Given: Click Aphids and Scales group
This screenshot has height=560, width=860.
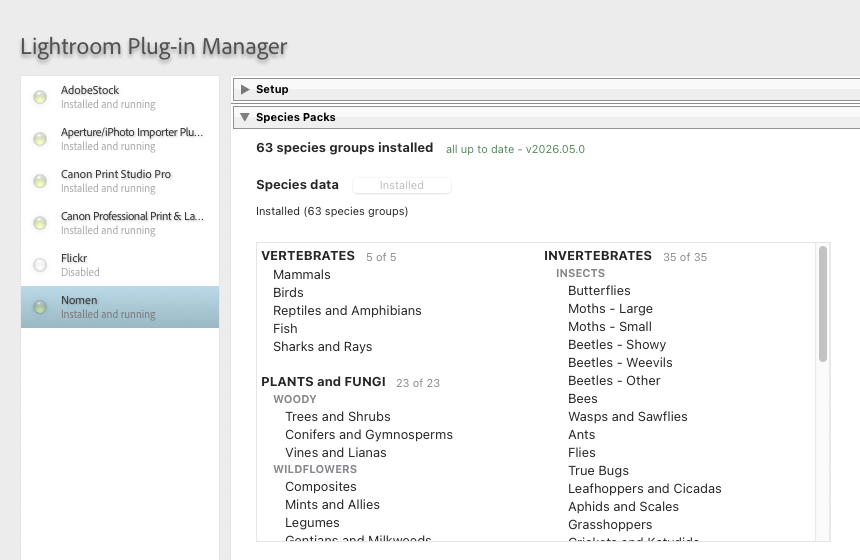Looking at the screenshot, I should [x=623, y=507].
